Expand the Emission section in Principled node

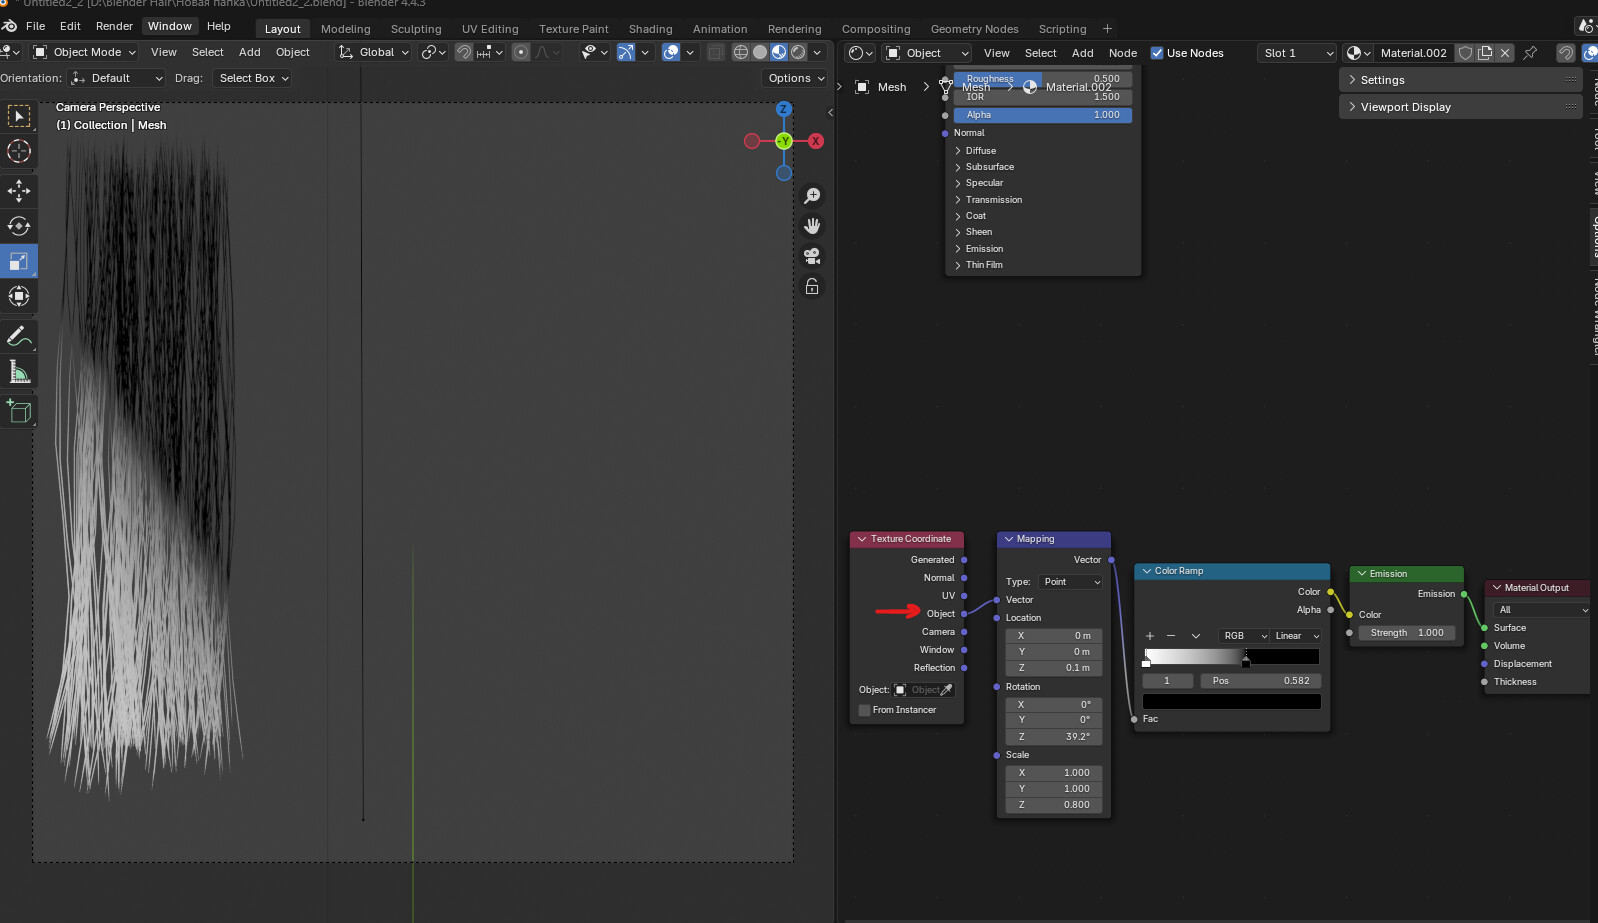[x=983, y=249]
